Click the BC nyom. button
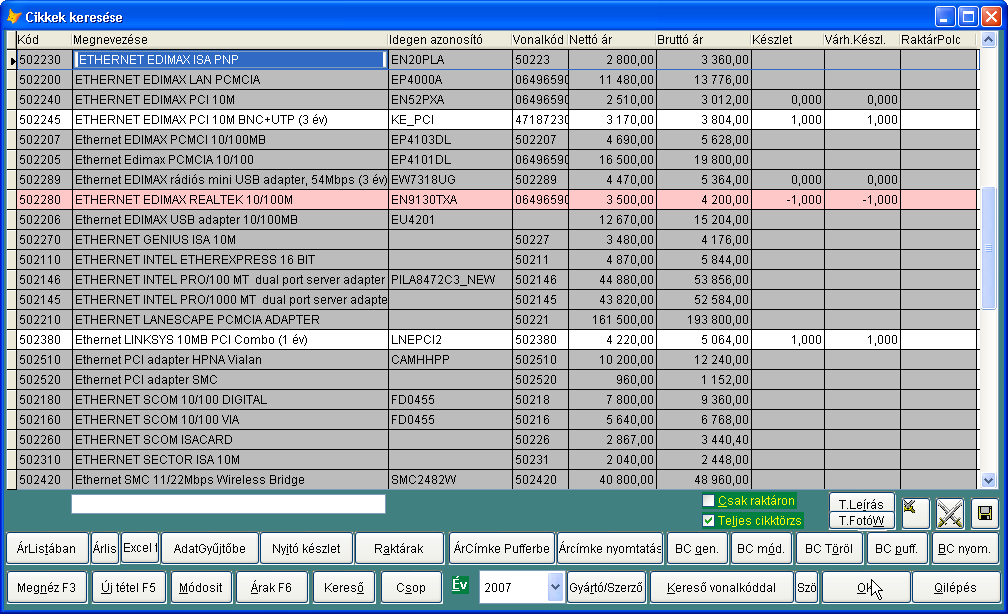Viewport: 1008px width, 614px height. pyautogui.click(x=964, y=548)
